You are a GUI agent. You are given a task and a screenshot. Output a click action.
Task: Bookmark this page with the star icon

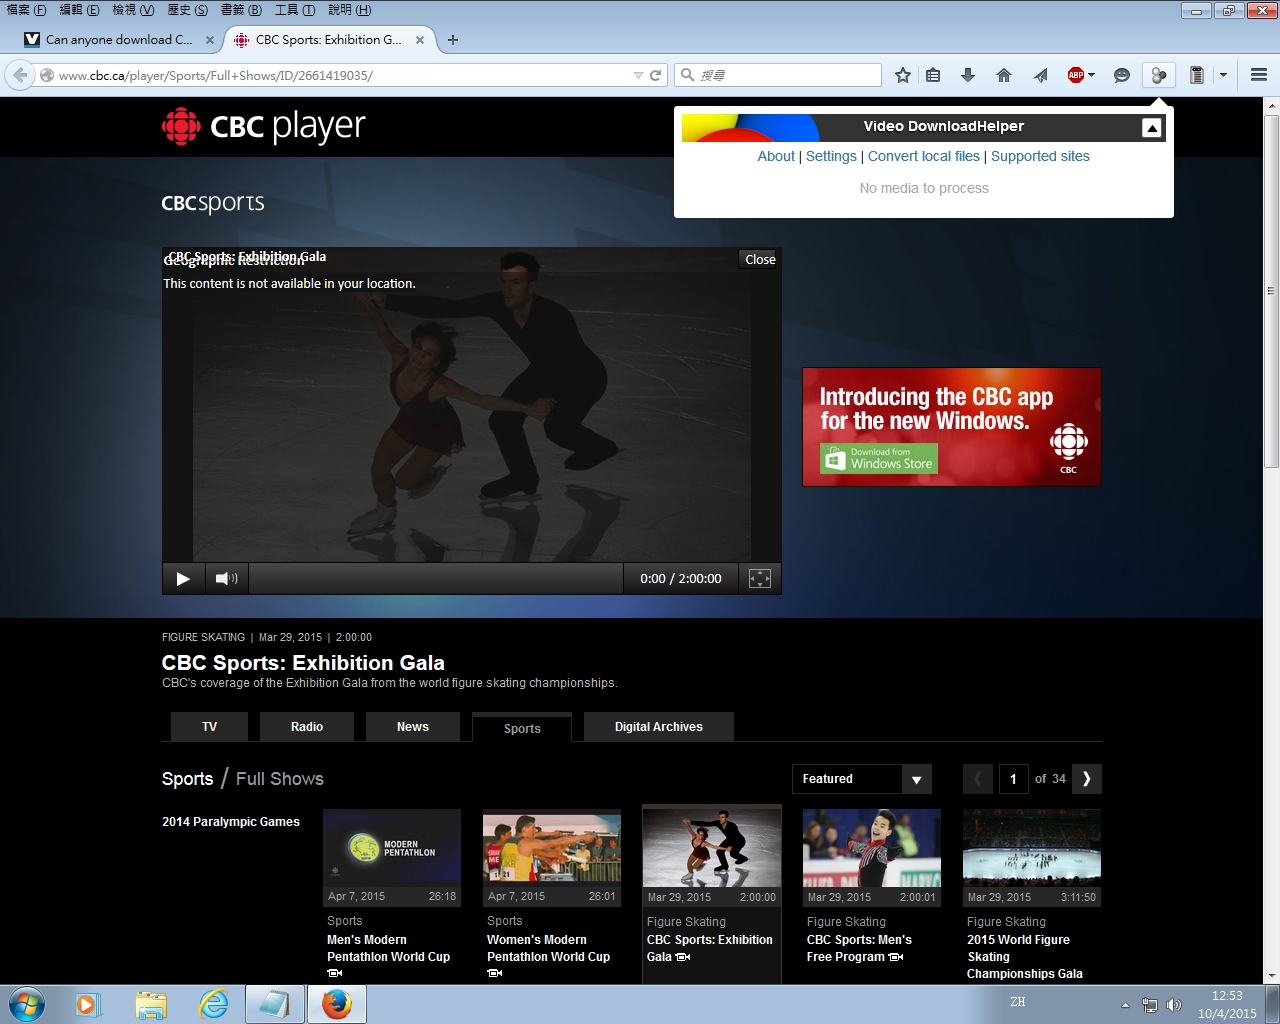(903, 75)
